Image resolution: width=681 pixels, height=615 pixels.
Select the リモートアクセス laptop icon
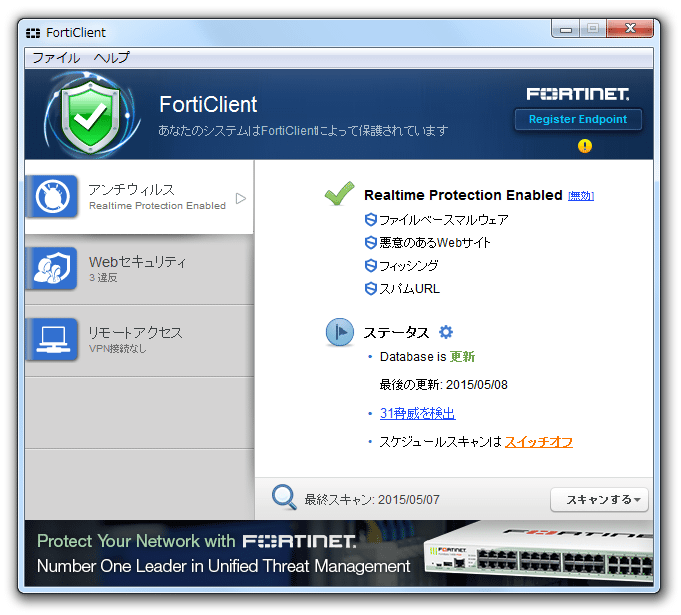53,339
